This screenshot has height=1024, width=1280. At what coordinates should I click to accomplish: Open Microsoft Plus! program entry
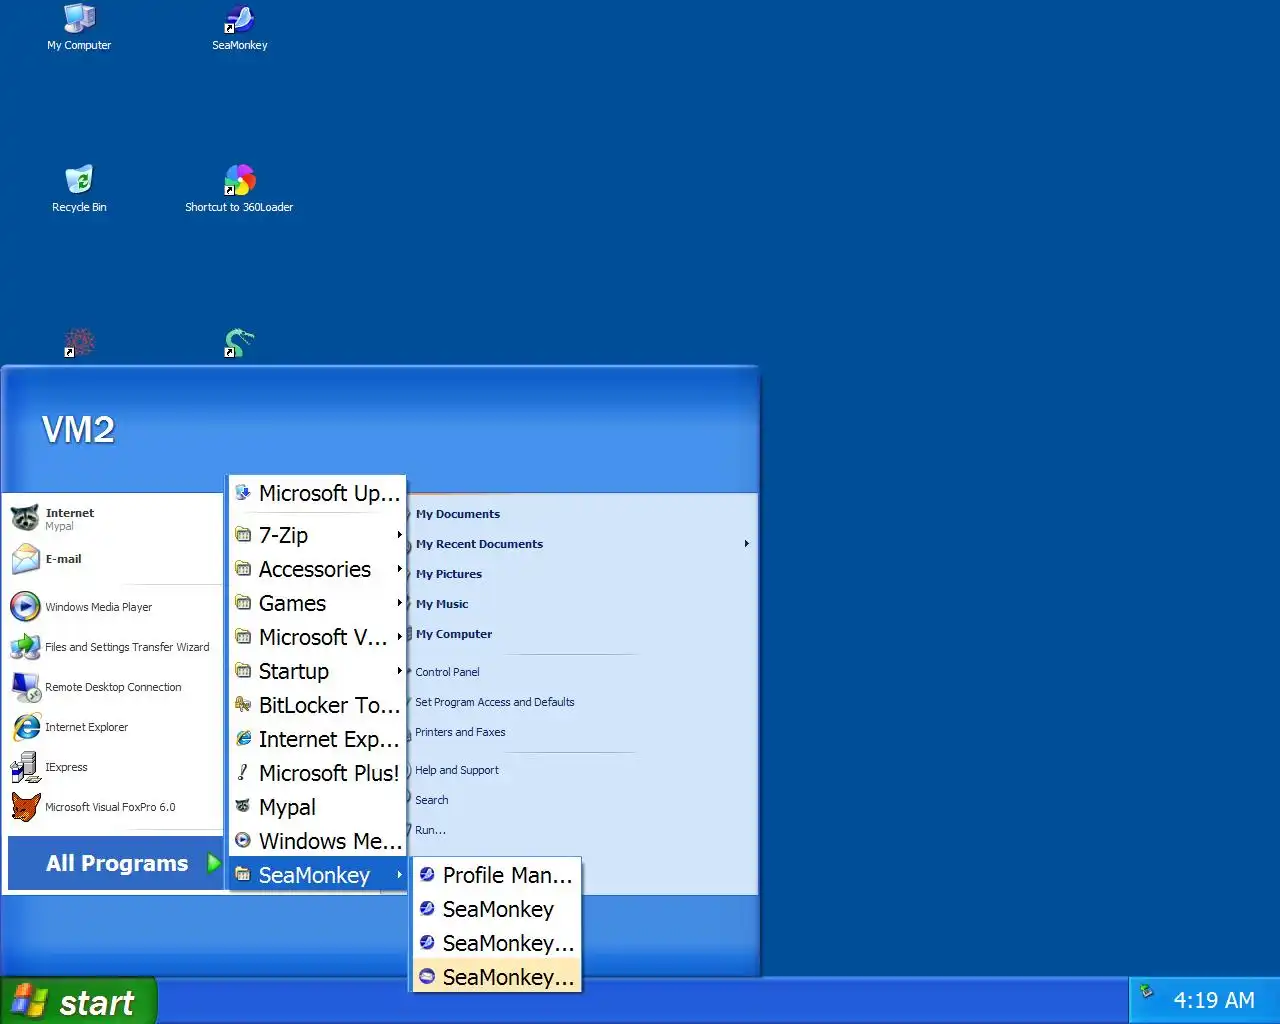(317, 773)
